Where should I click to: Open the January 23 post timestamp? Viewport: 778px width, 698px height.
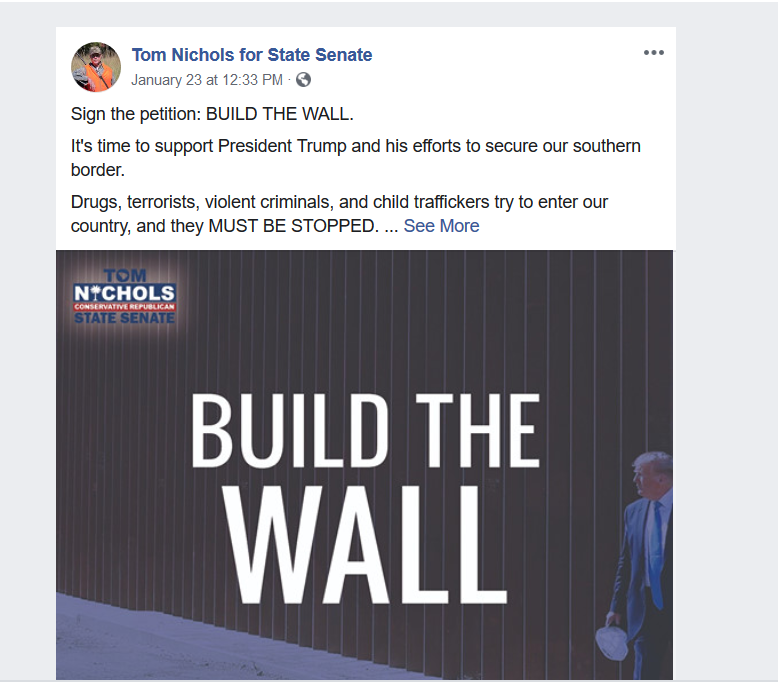coord(206,80)
